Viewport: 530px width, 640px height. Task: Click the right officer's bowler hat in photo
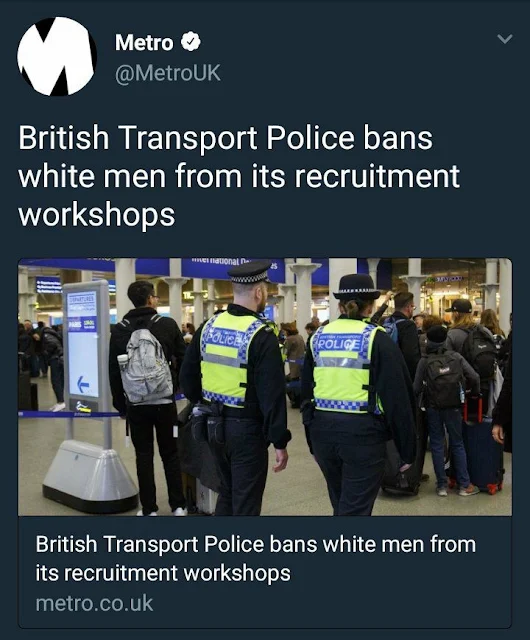(x=356, y=287)
